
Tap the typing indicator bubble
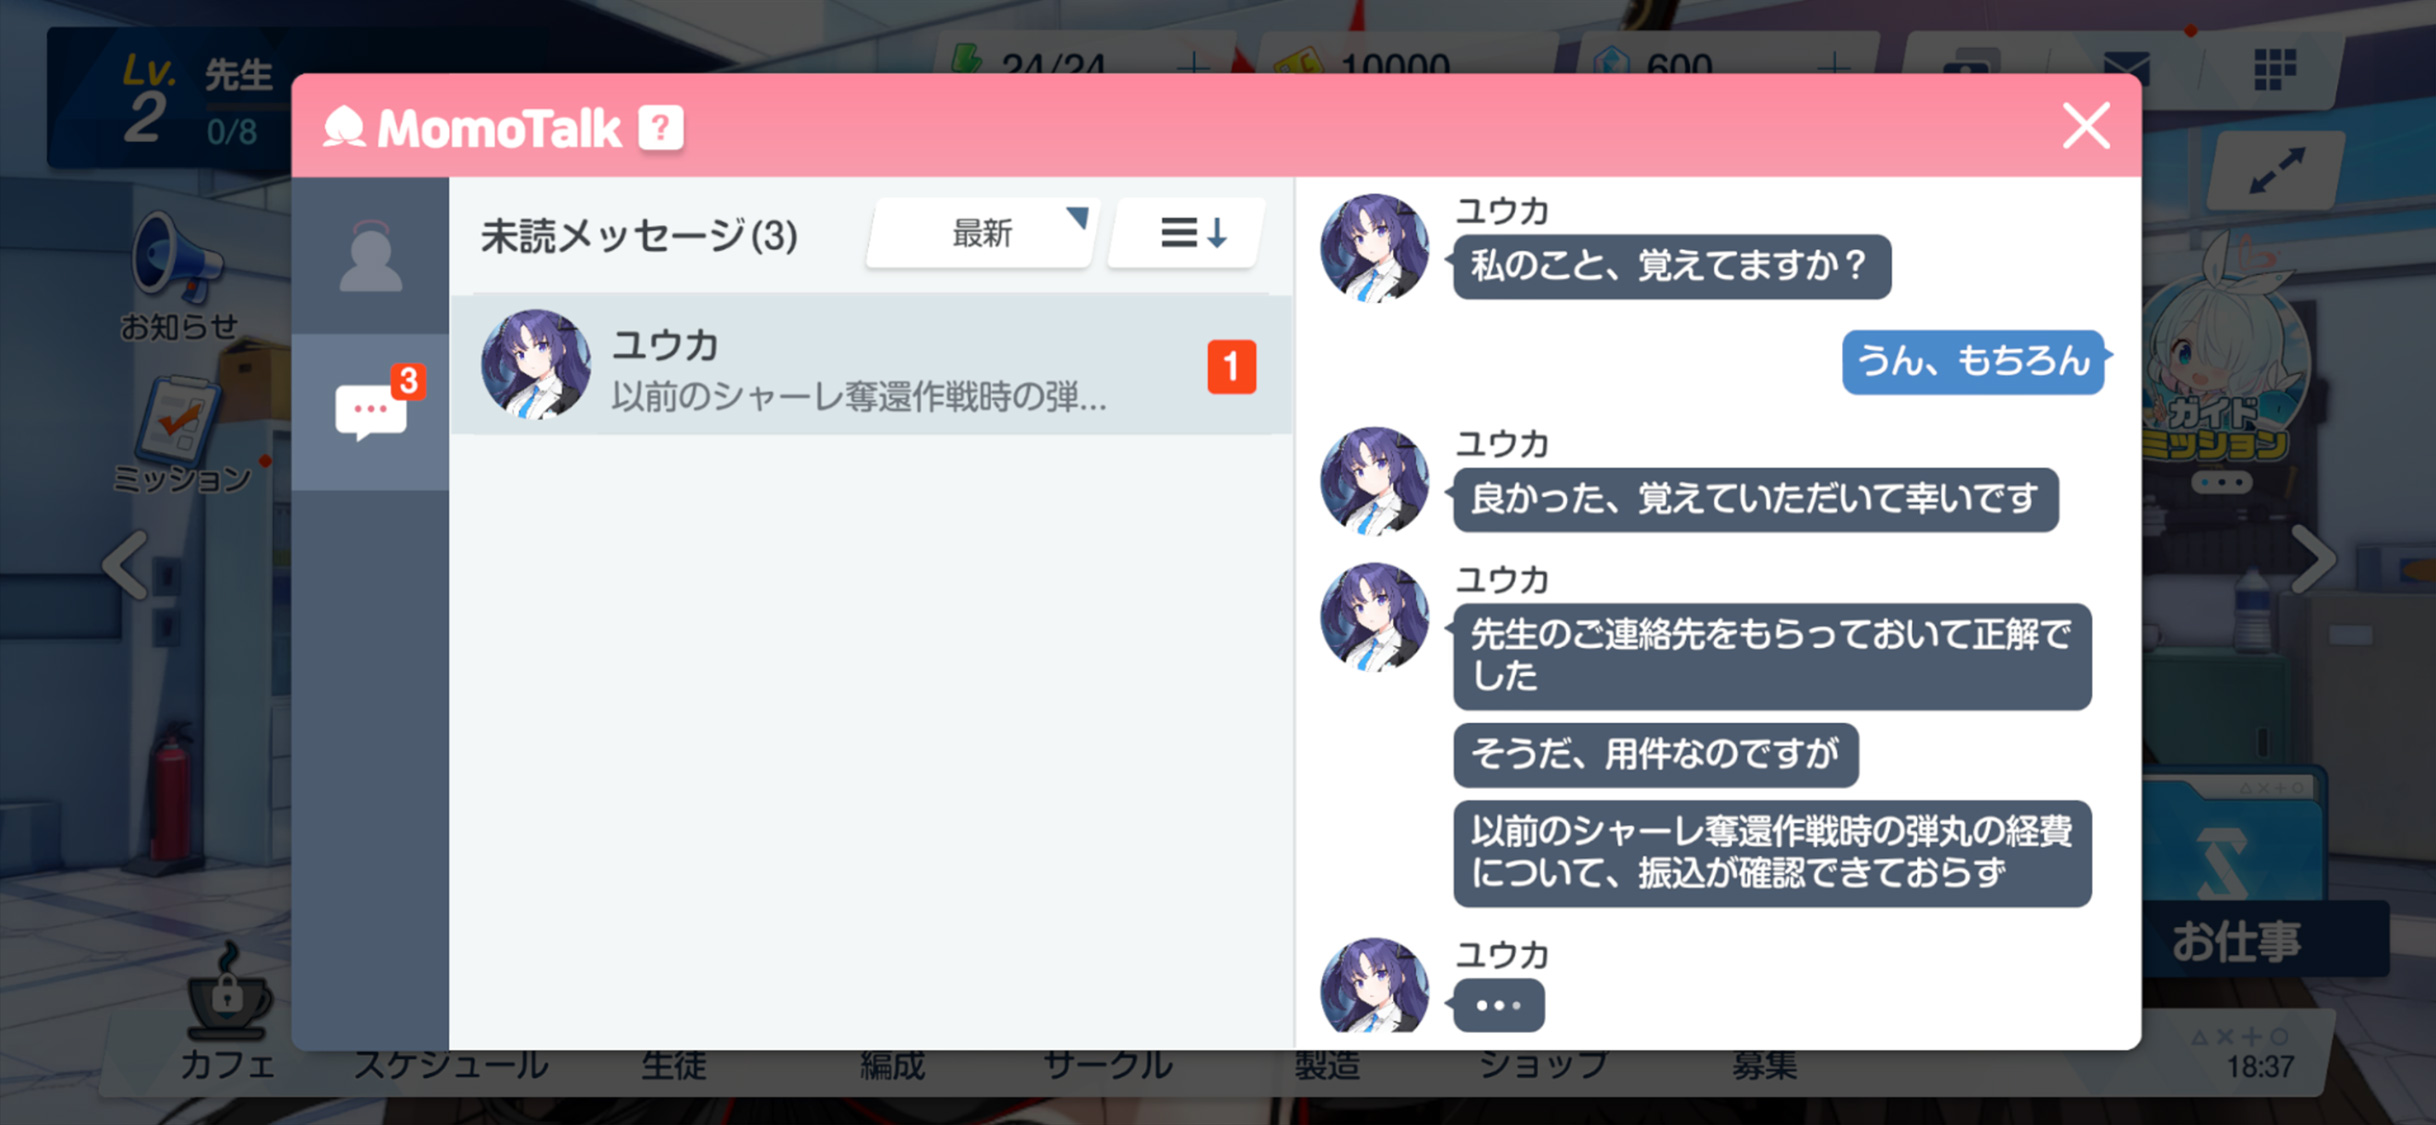(1498, 1005)
